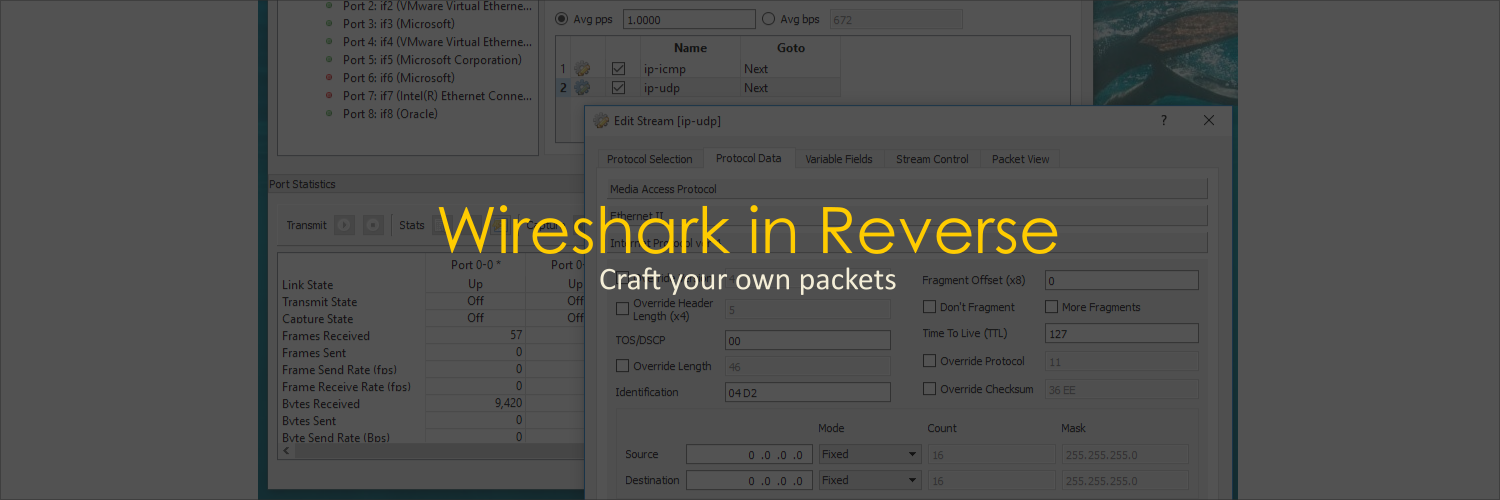Enable the Override Checksum checkbox
The image size is (1500, 500).
click(929, 389)
